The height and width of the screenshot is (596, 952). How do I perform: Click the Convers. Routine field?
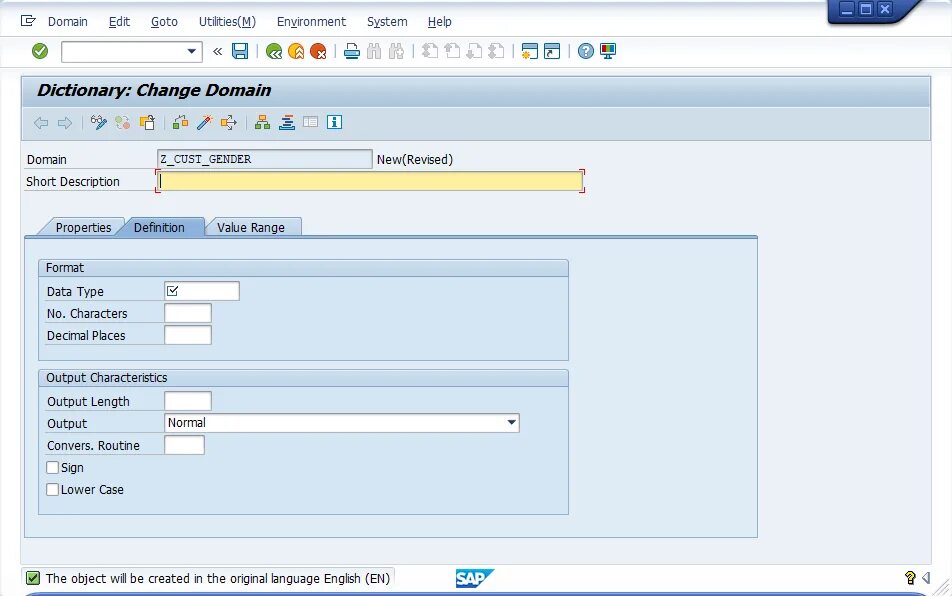coord(184,445)
